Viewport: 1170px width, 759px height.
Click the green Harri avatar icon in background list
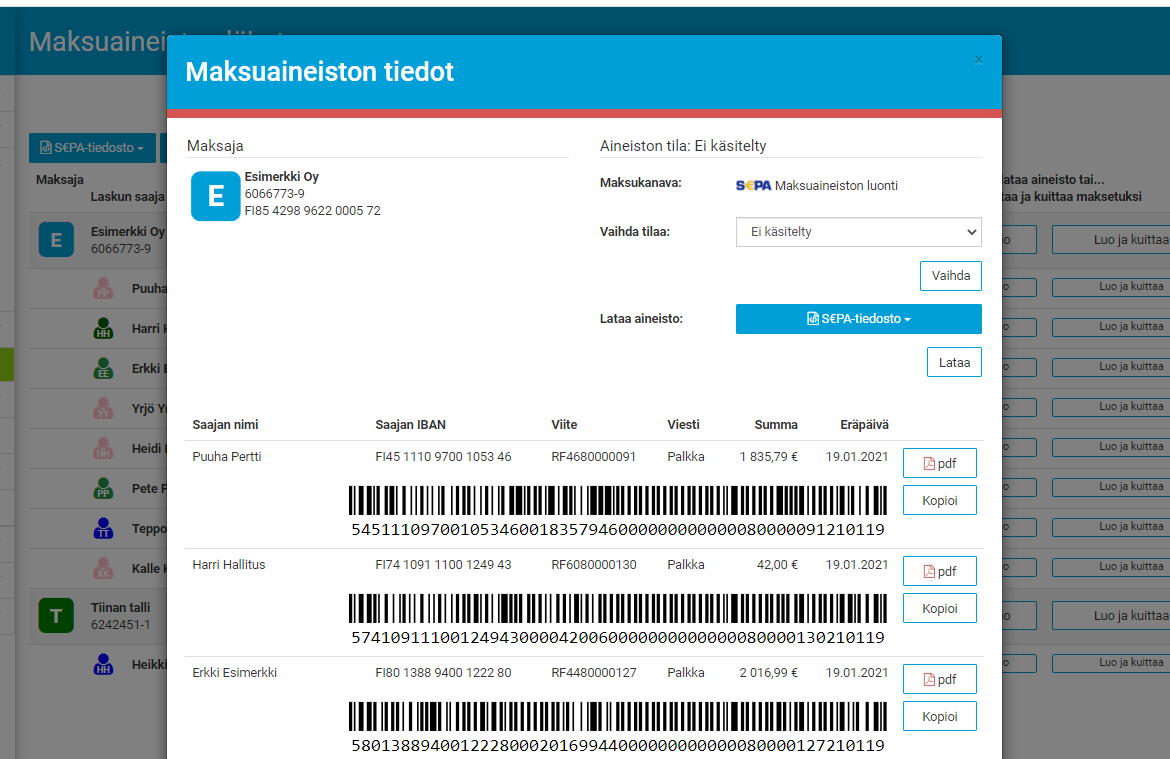102,328
